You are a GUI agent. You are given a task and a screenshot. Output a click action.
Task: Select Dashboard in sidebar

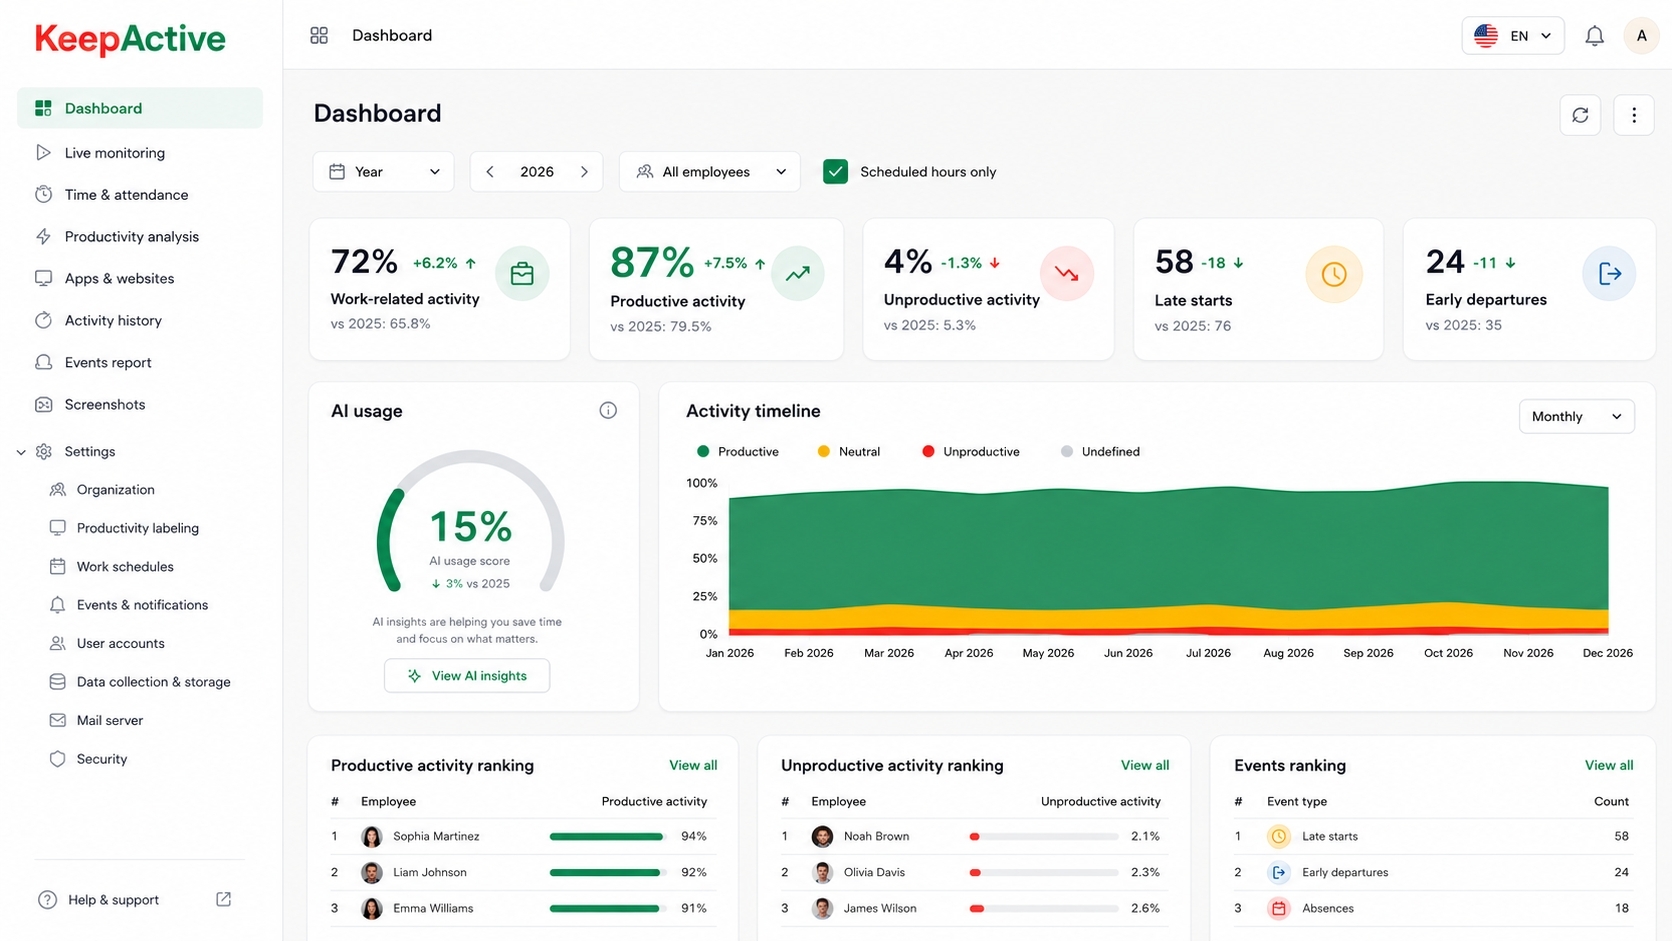click(x=140, y=108)
